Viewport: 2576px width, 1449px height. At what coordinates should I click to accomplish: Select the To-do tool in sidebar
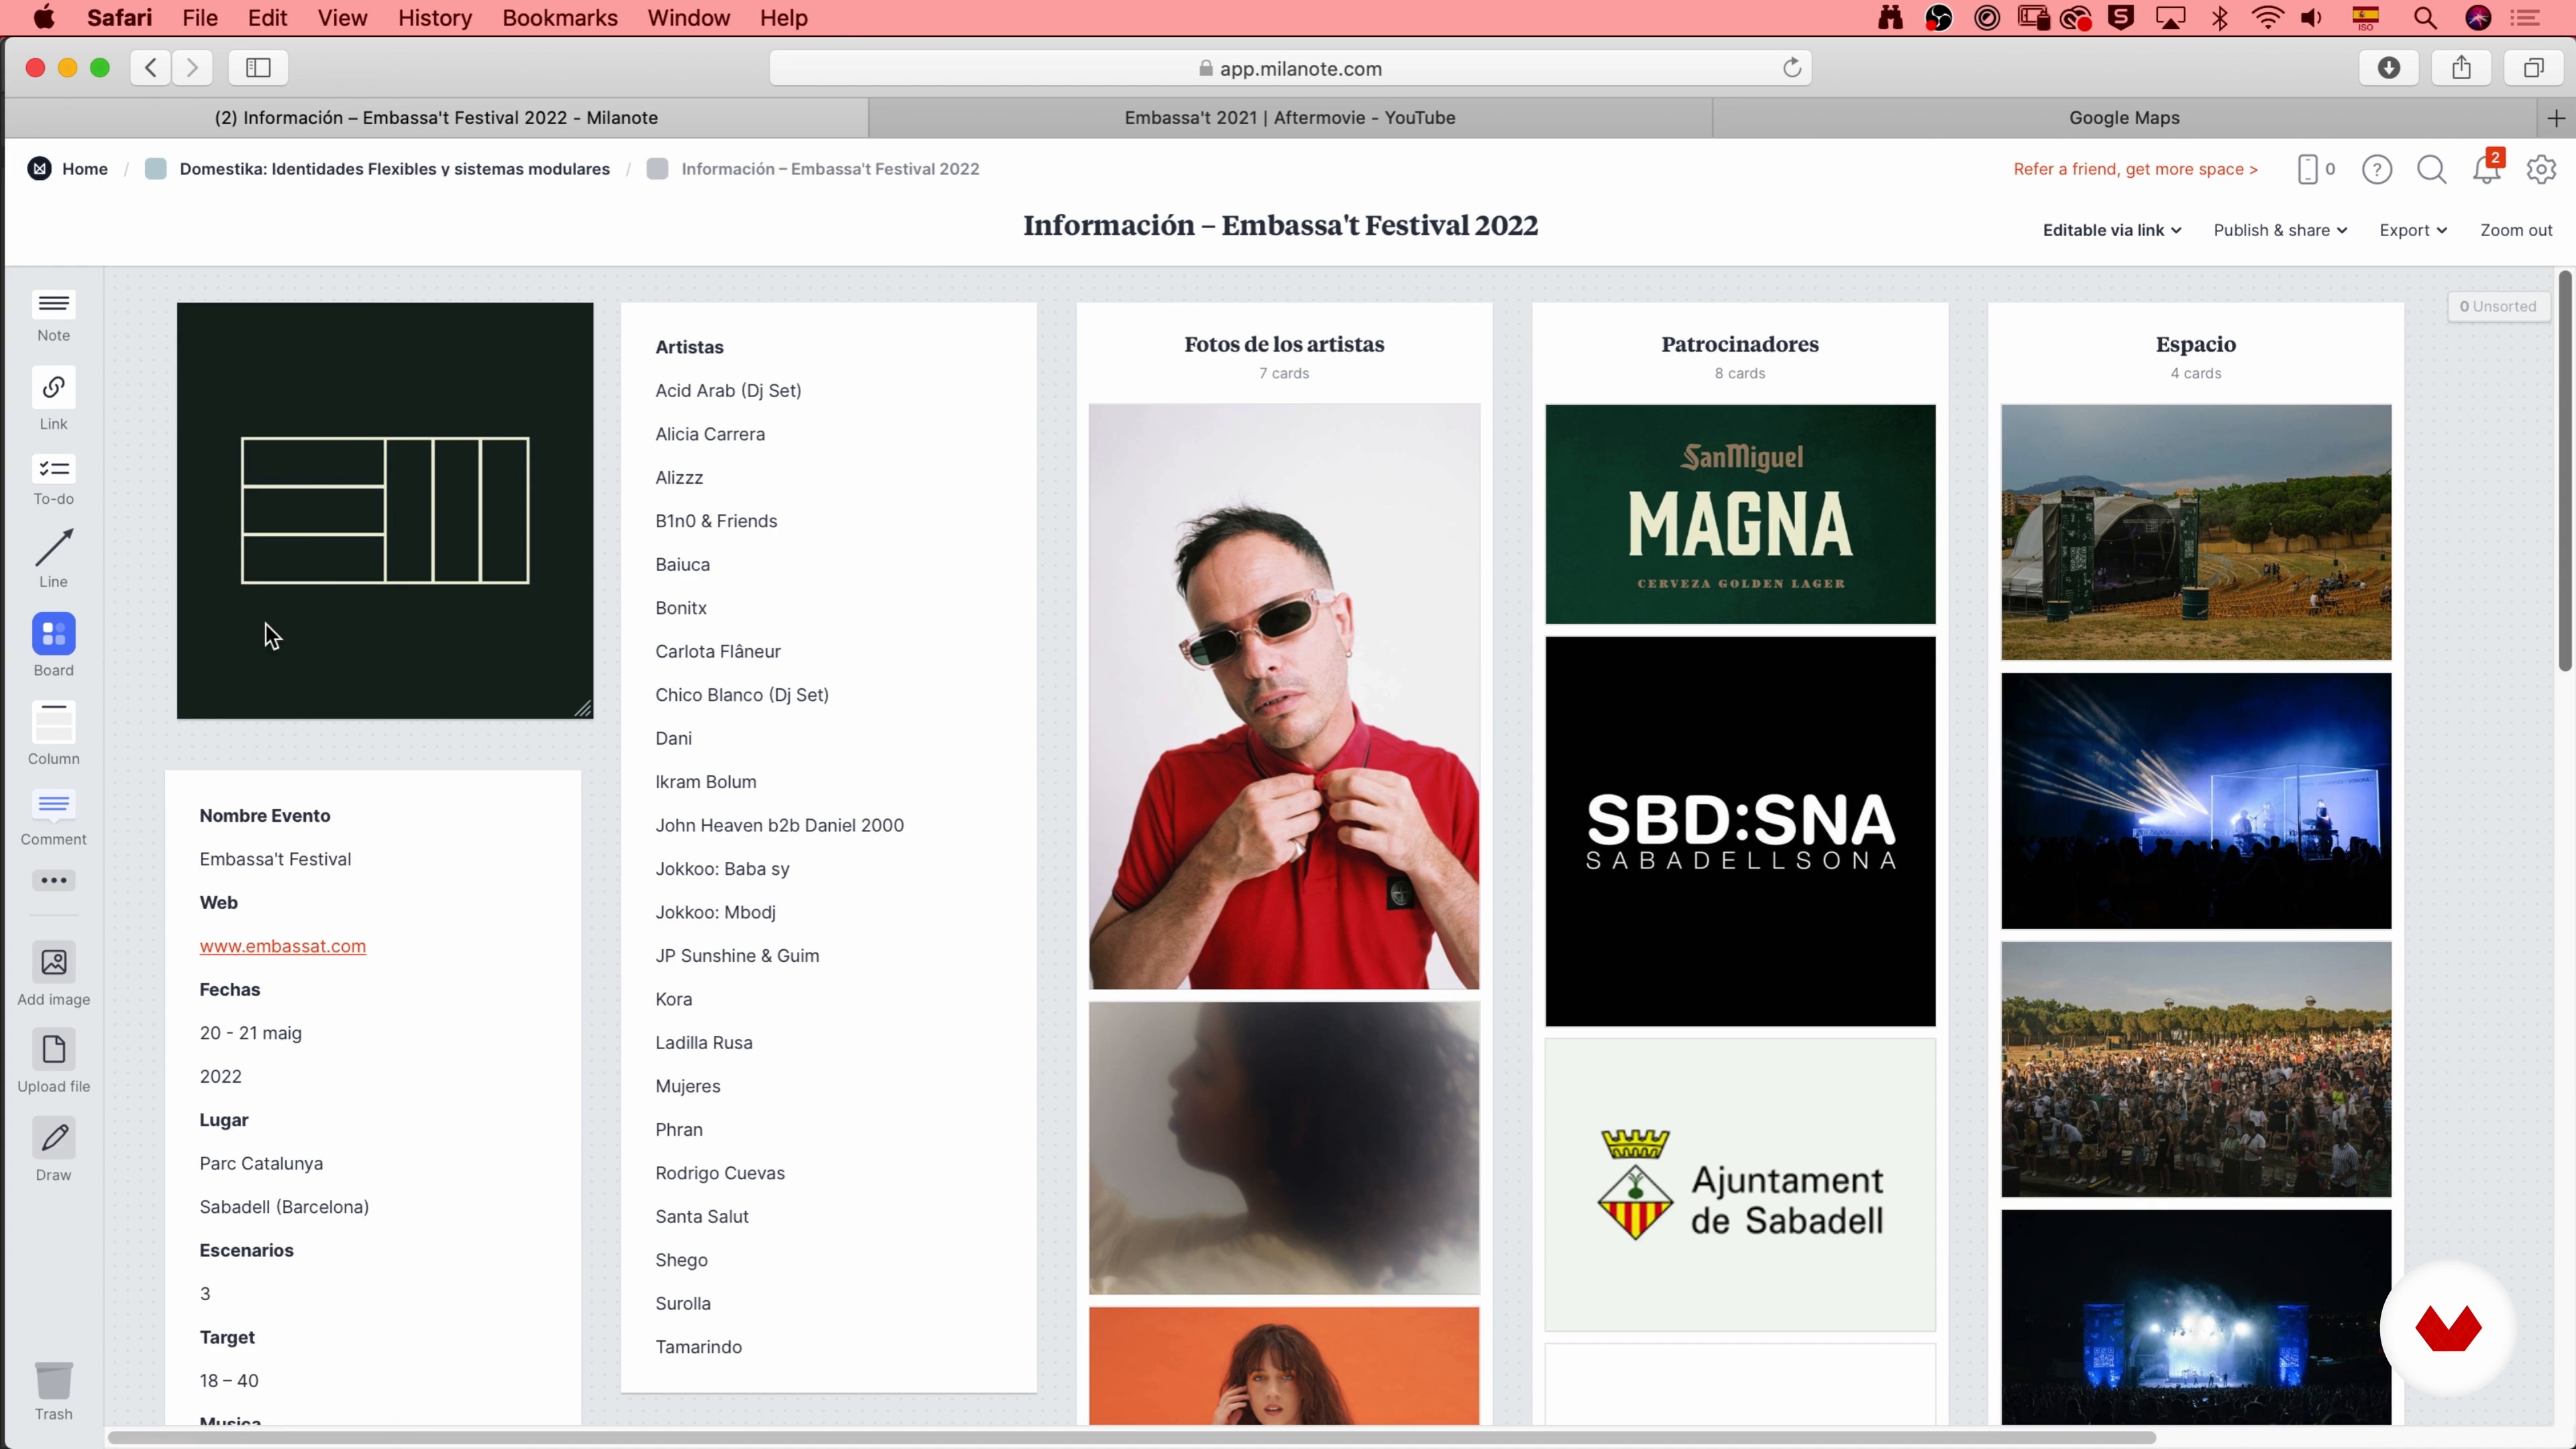click(54, 481)
